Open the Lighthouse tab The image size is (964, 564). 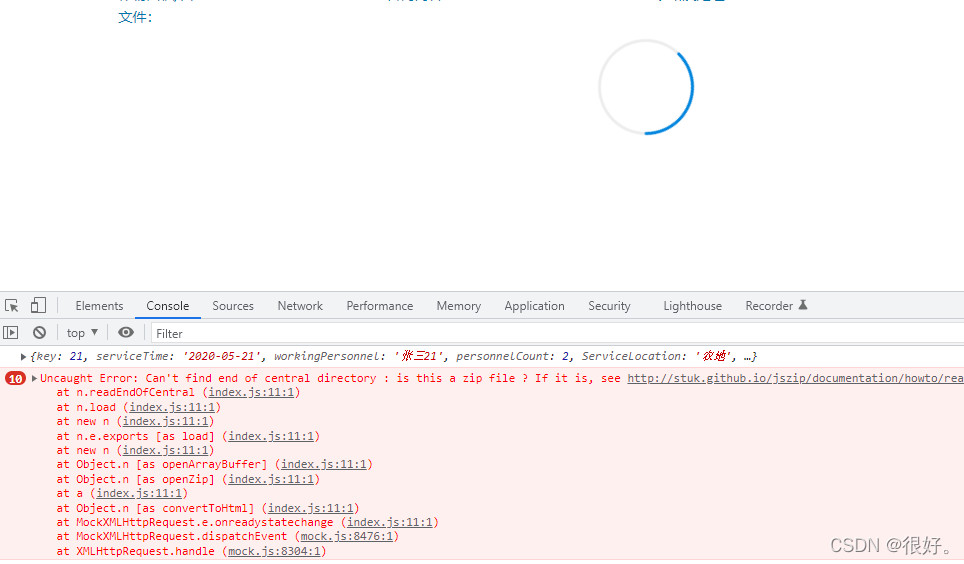(692, 306)
